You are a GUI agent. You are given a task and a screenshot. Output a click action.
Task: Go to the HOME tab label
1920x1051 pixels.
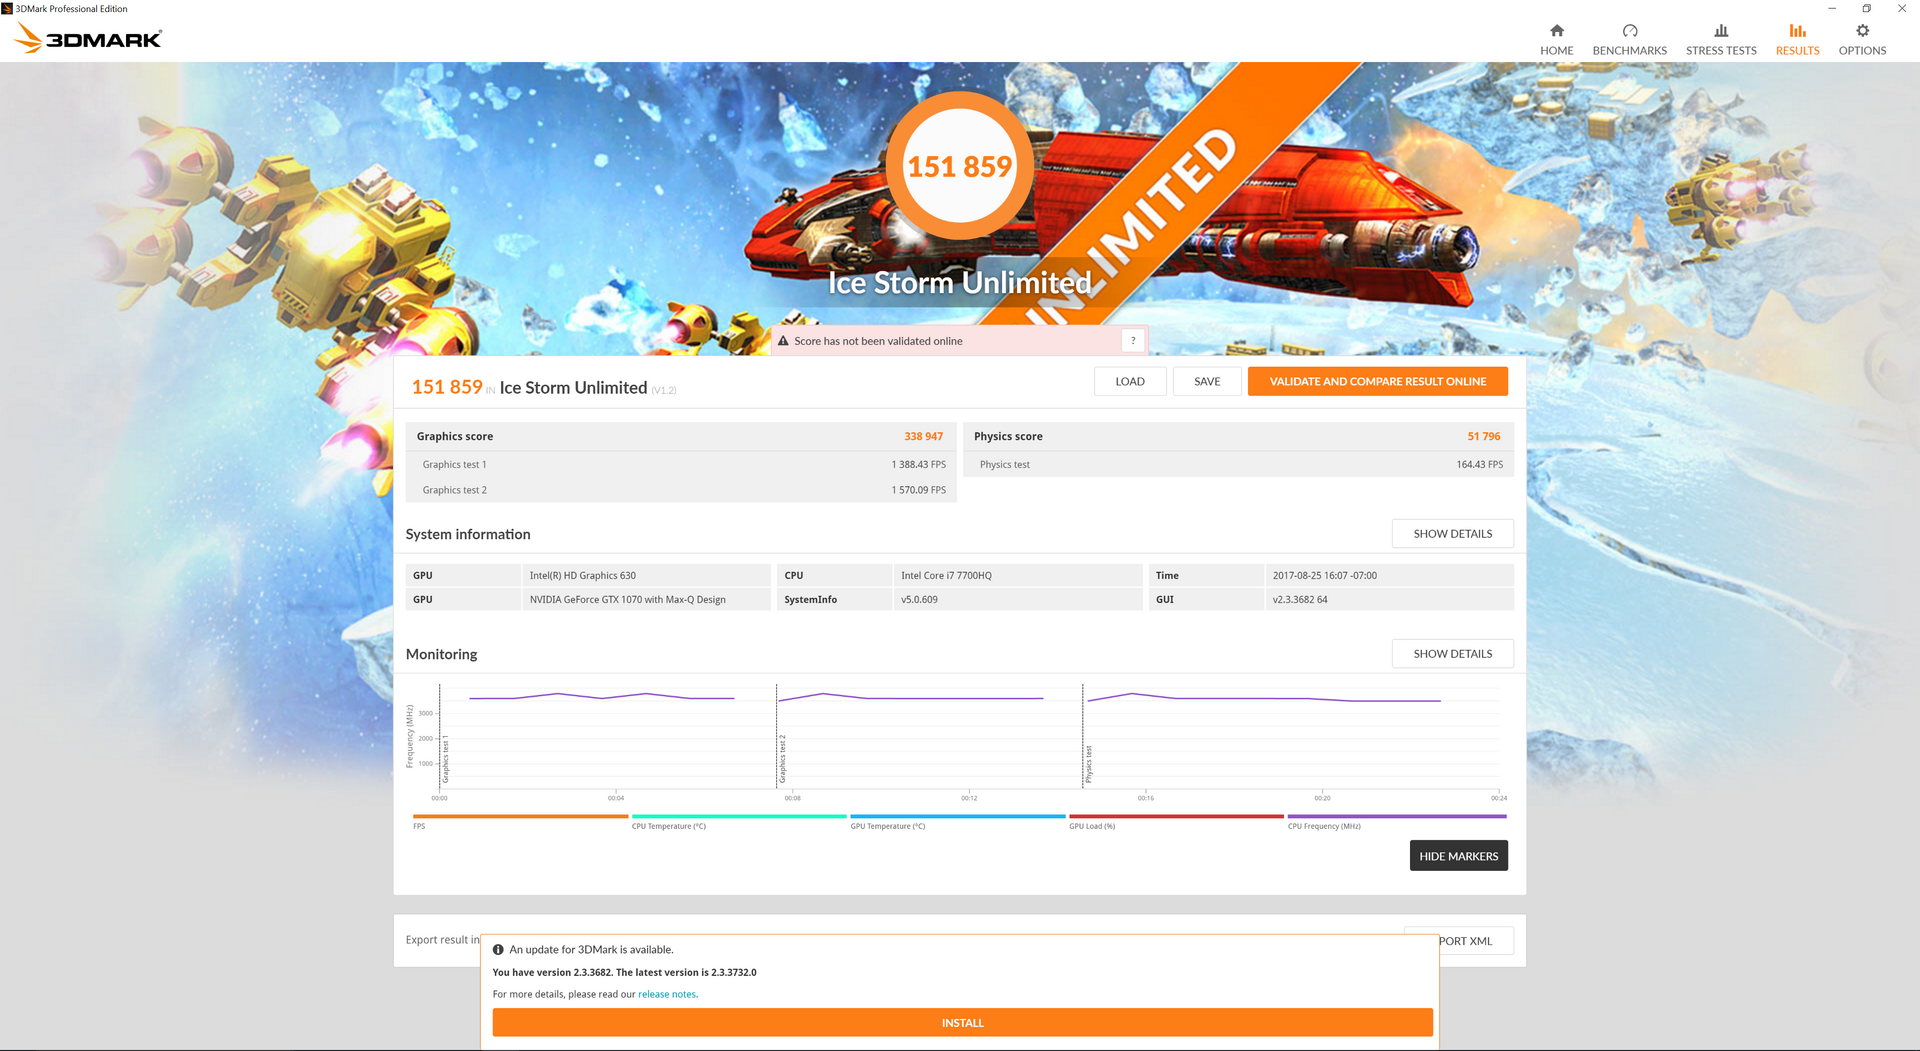point(1556,51)
